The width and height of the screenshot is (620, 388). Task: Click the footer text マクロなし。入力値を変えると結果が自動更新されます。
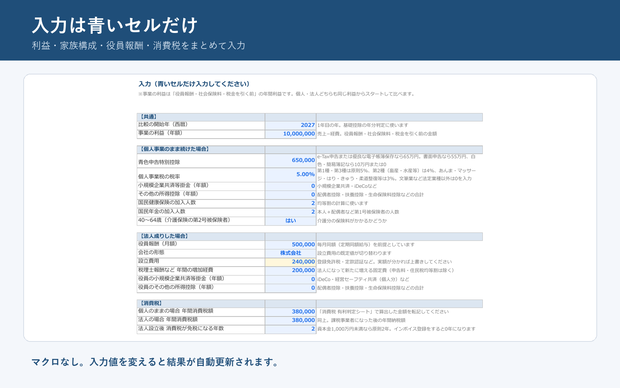(x=155, y=362)
